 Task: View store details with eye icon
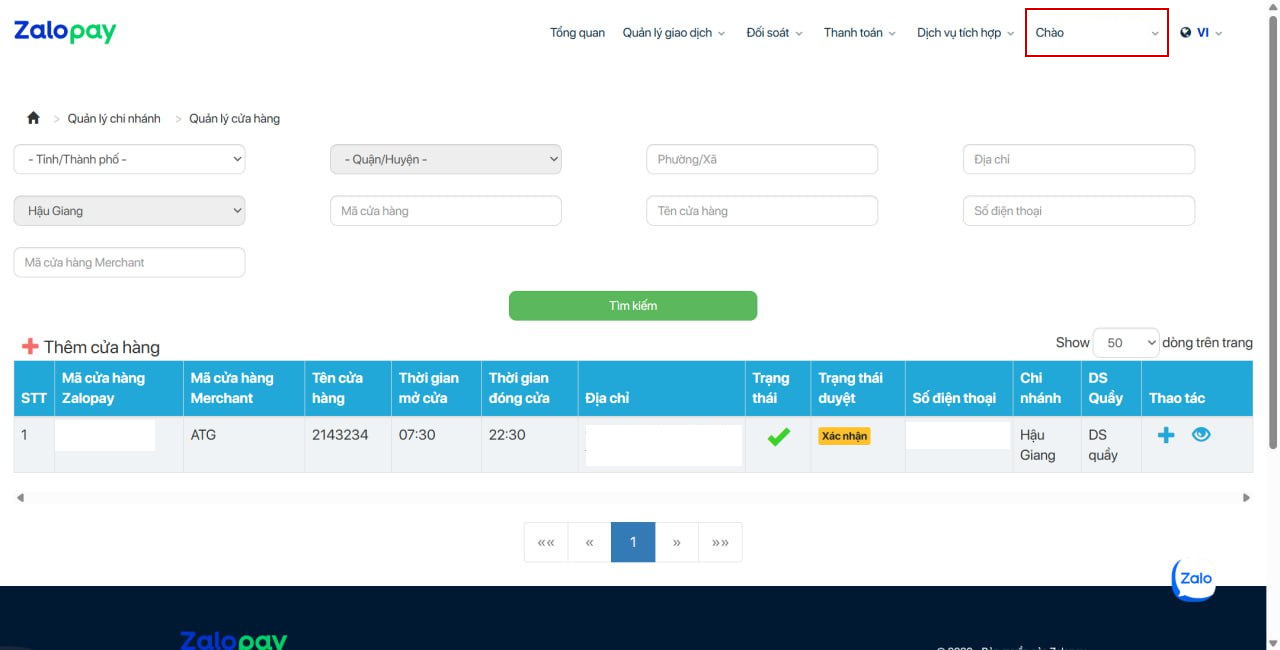pos(1201,435)
